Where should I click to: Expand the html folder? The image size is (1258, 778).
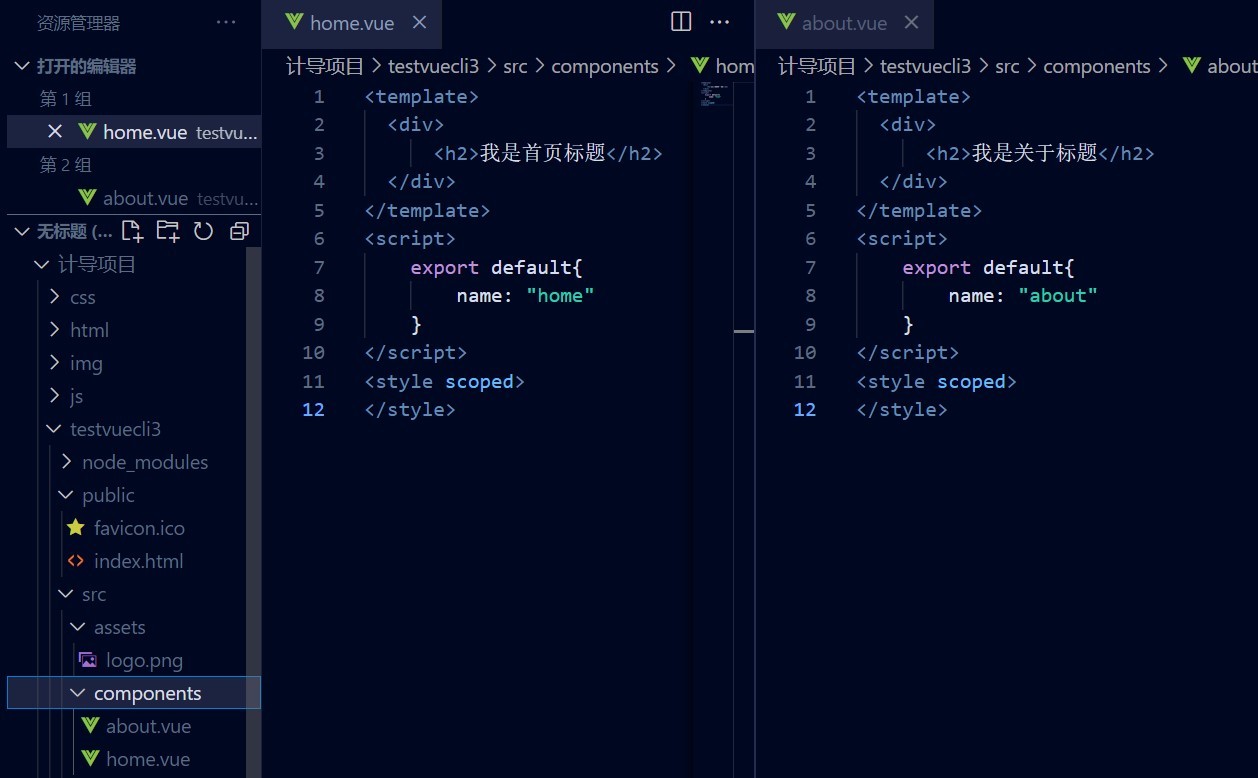point(55,330)
